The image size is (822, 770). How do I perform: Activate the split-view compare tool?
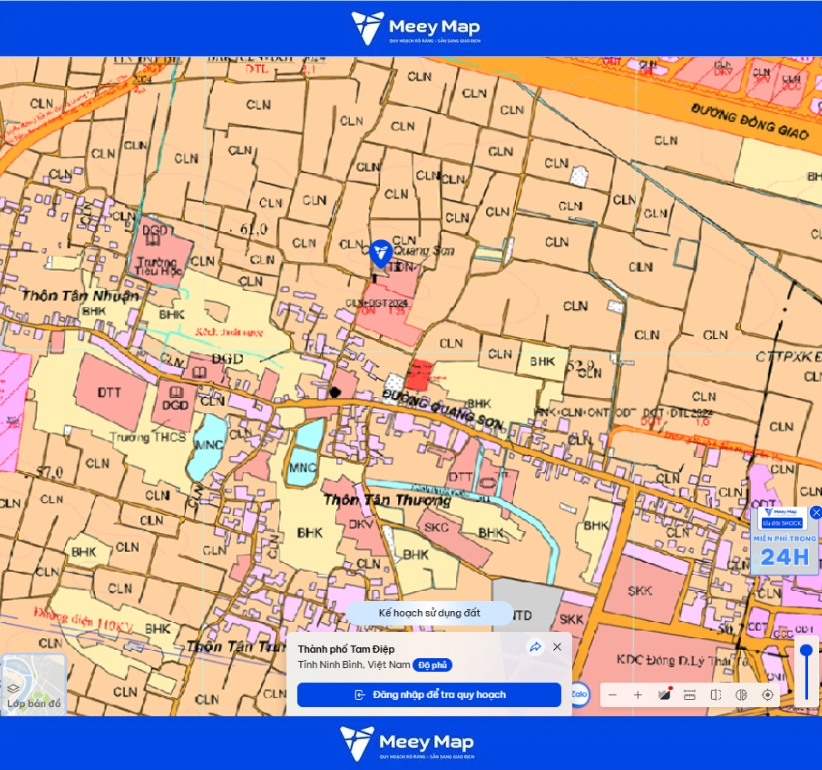716,695
